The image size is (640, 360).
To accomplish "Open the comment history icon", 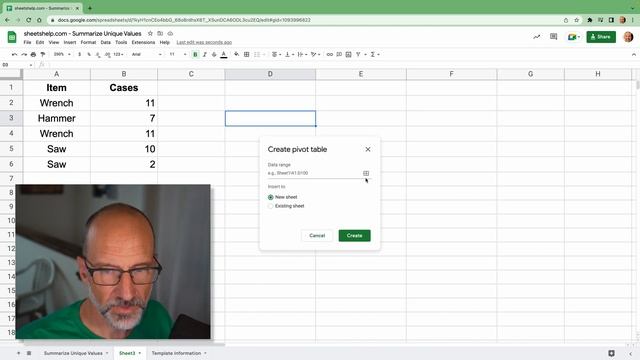I will pos(553,37).
